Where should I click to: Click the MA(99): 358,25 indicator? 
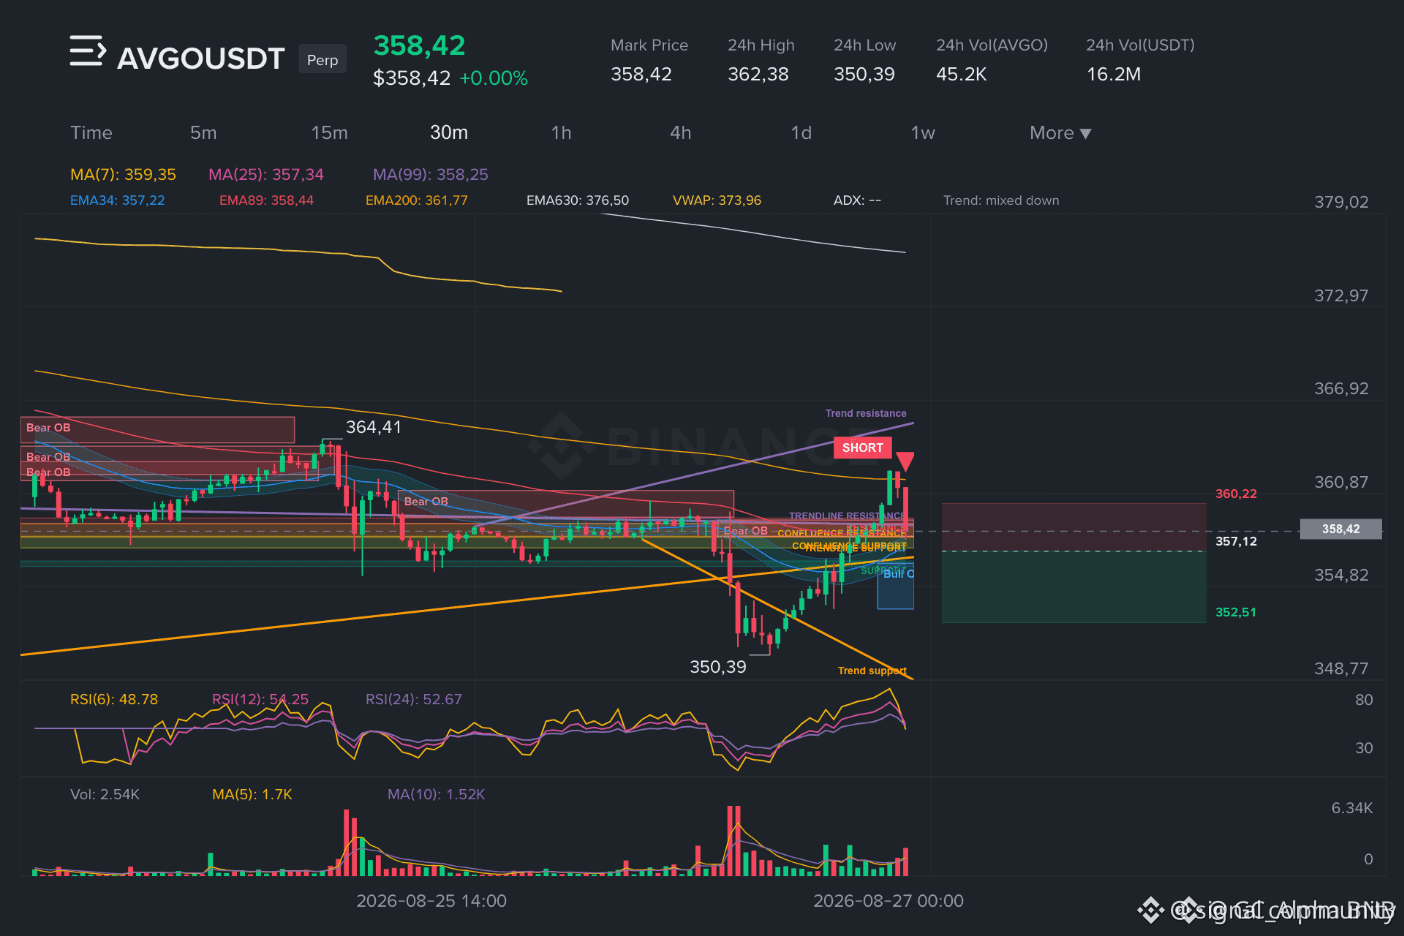pyautogui.click(x=431, y=174)
